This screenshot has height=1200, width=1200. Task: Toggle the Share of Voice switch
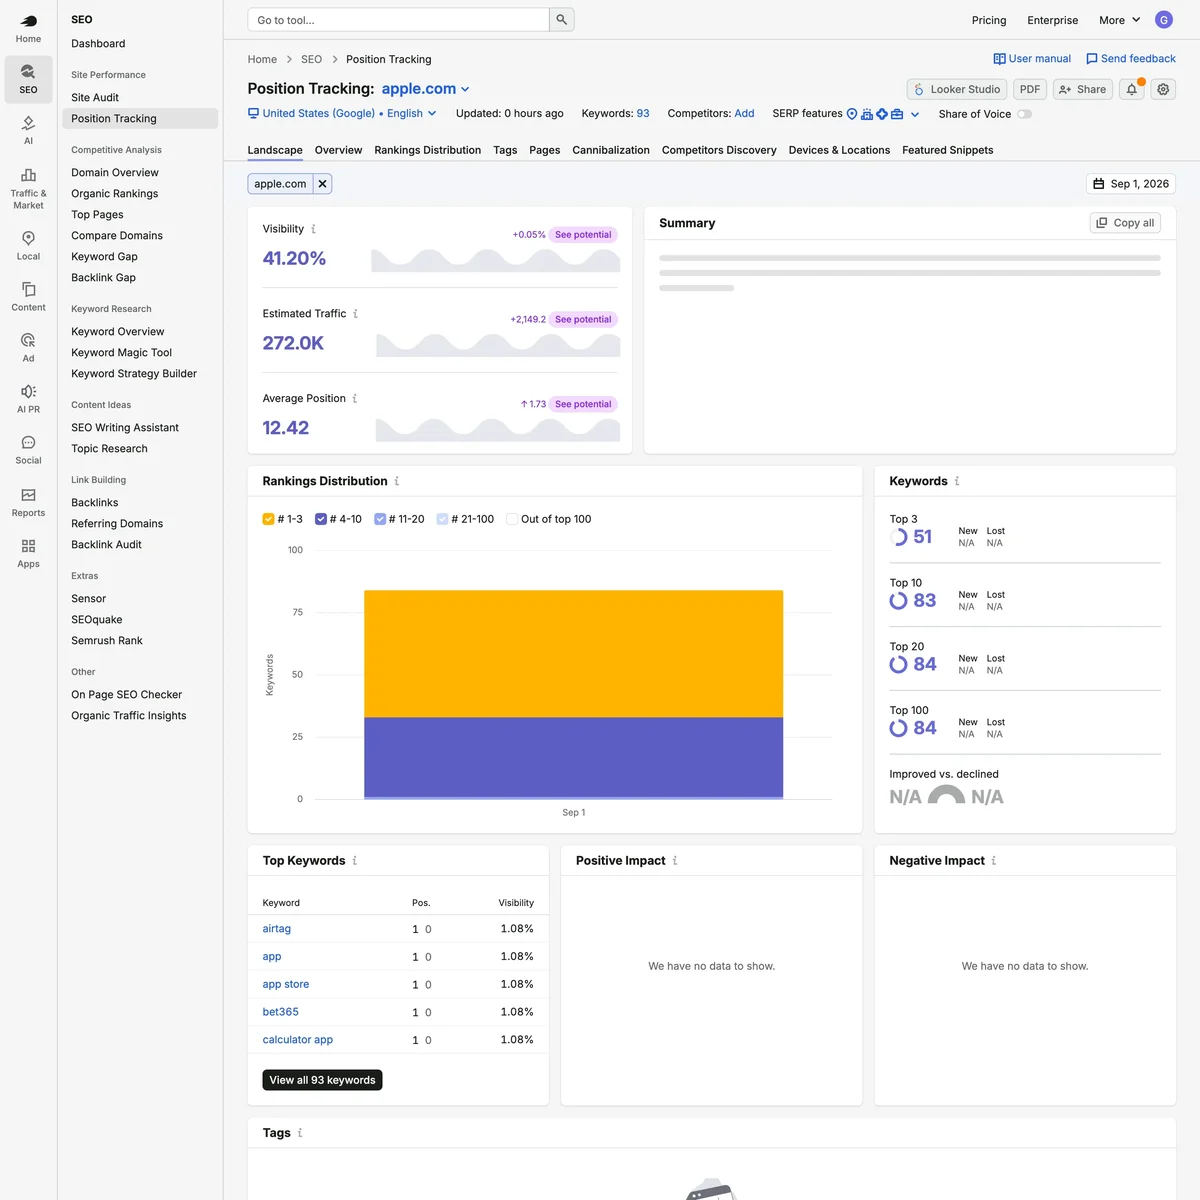(x=1024, y=114)
